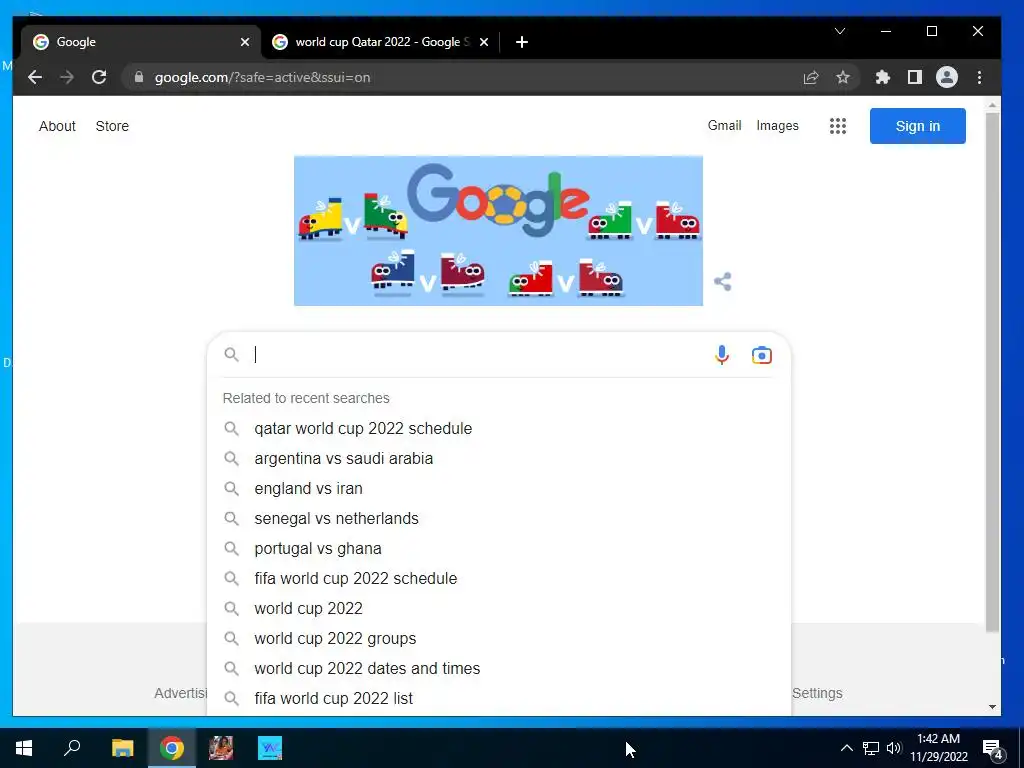Select suggestion fifa world cup 2022 list

(x=498, y=699)
